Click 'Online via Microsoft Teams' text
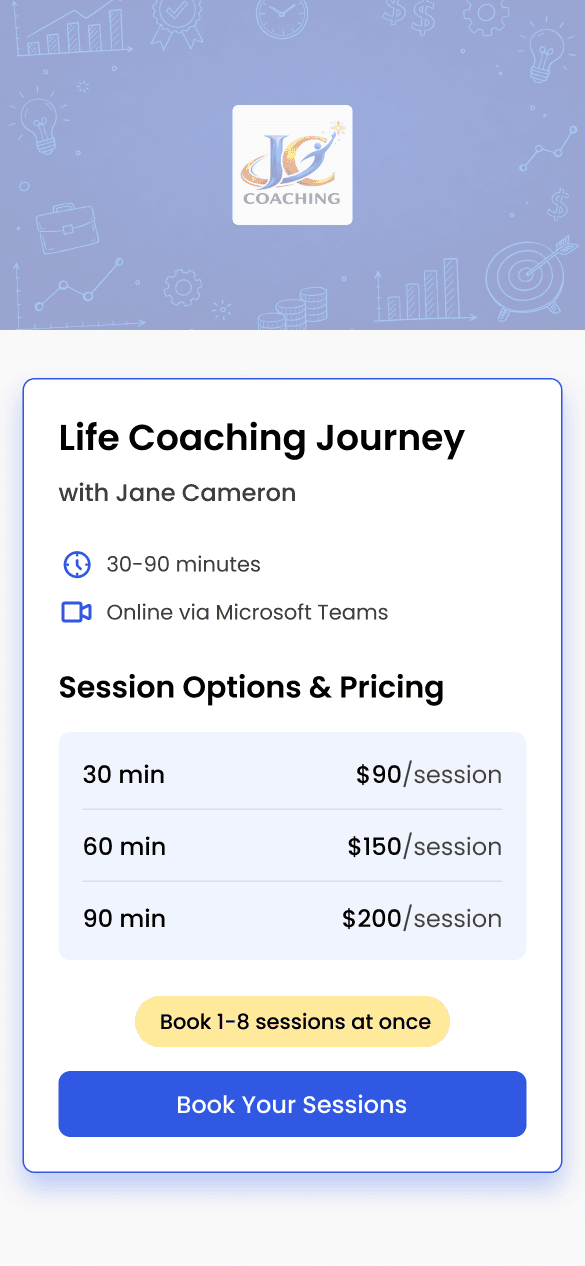The width and height of the screenshot is (585, 1266). pyautogui.click(x=248, y=612)
